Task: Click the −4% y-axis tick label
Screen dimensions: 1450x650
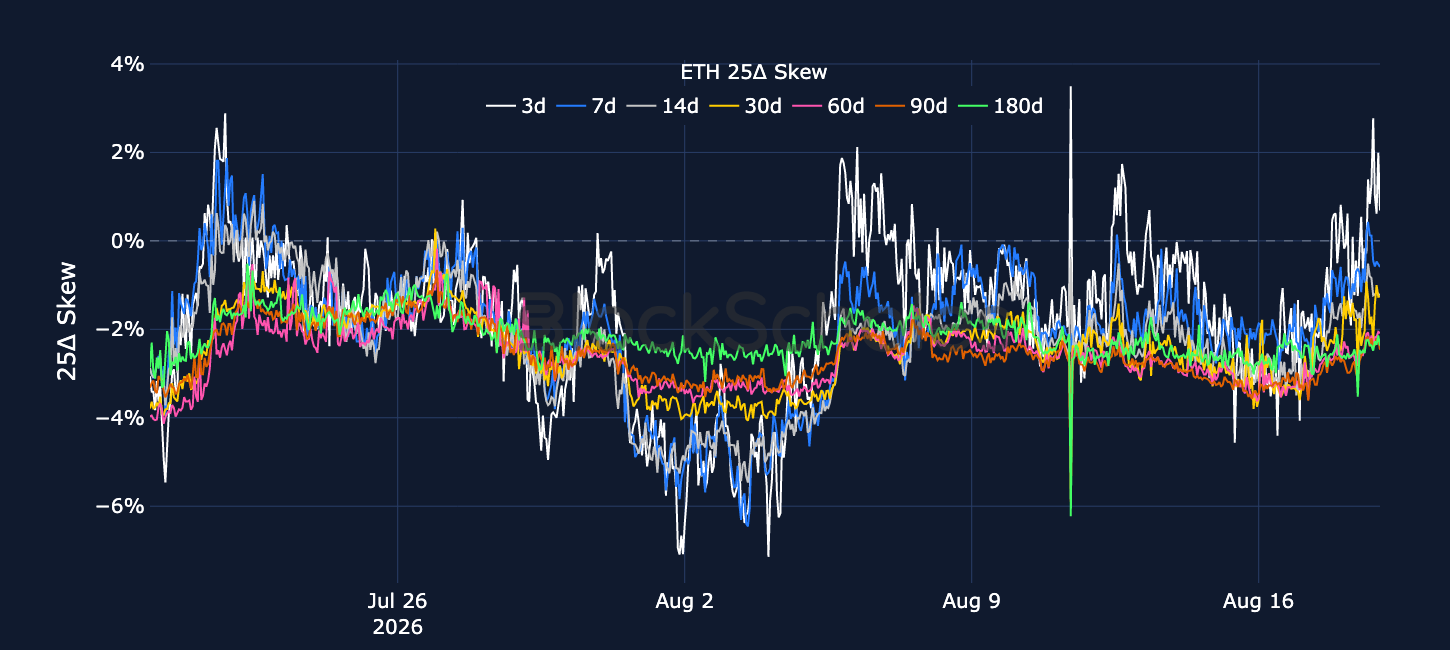Action: (x=119, y=417)
